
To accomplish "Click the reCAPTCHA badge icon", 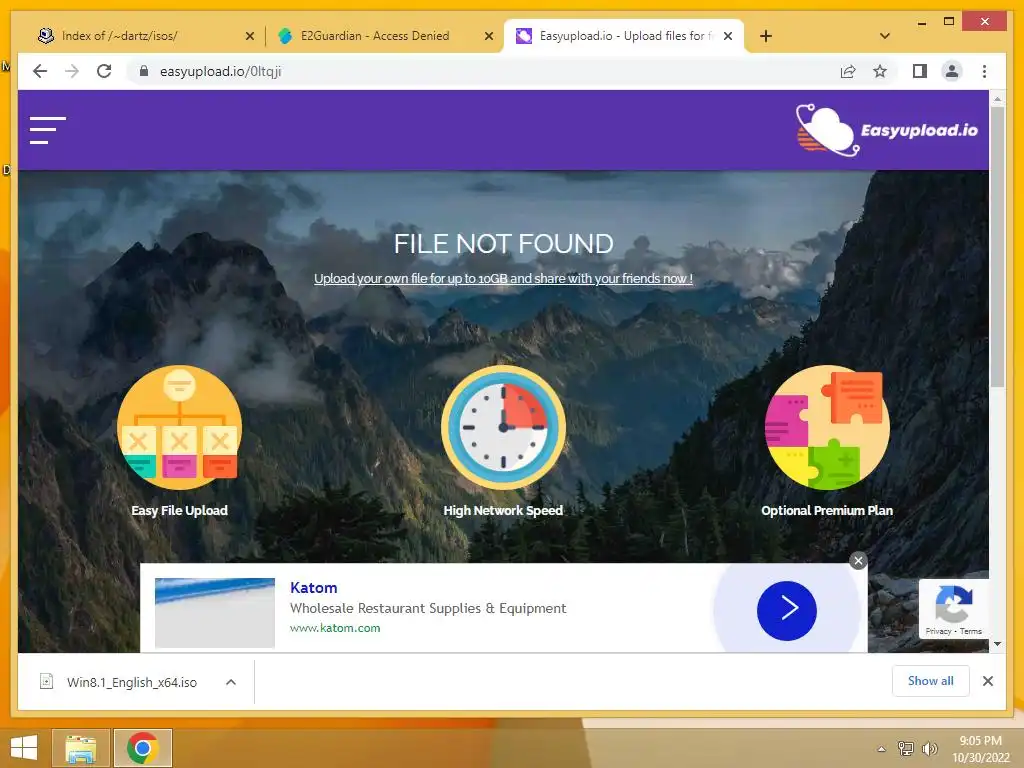I will coord(953,604).
